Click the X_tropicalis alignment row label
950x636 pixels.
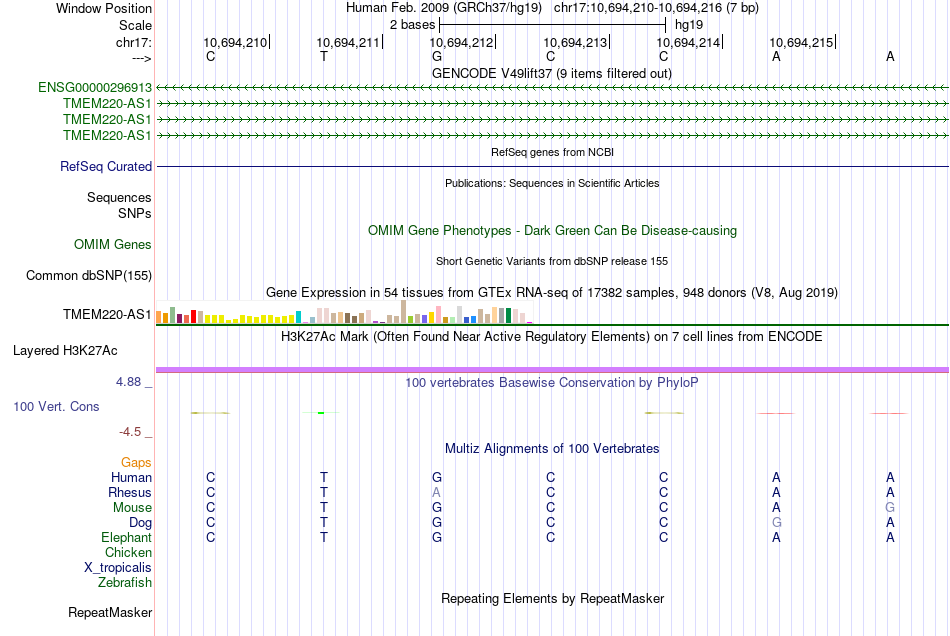coord(118,568)
